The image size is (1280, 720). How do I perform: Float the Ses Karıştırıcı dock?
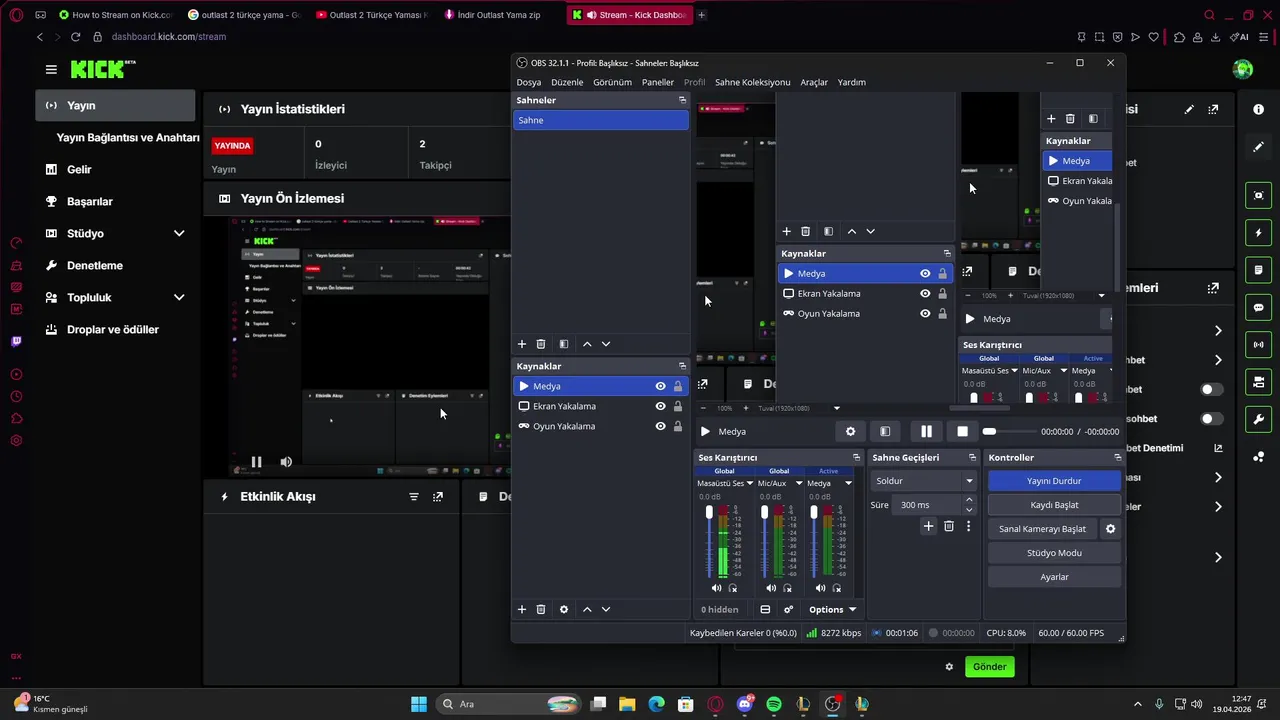click(x=856, y=458)
